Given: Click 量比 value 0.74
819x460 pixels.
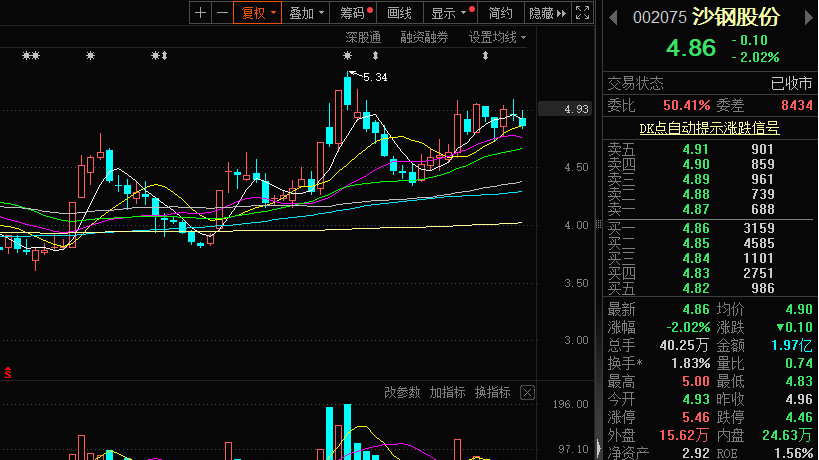Looking at the screenshot, I should 799,363.
